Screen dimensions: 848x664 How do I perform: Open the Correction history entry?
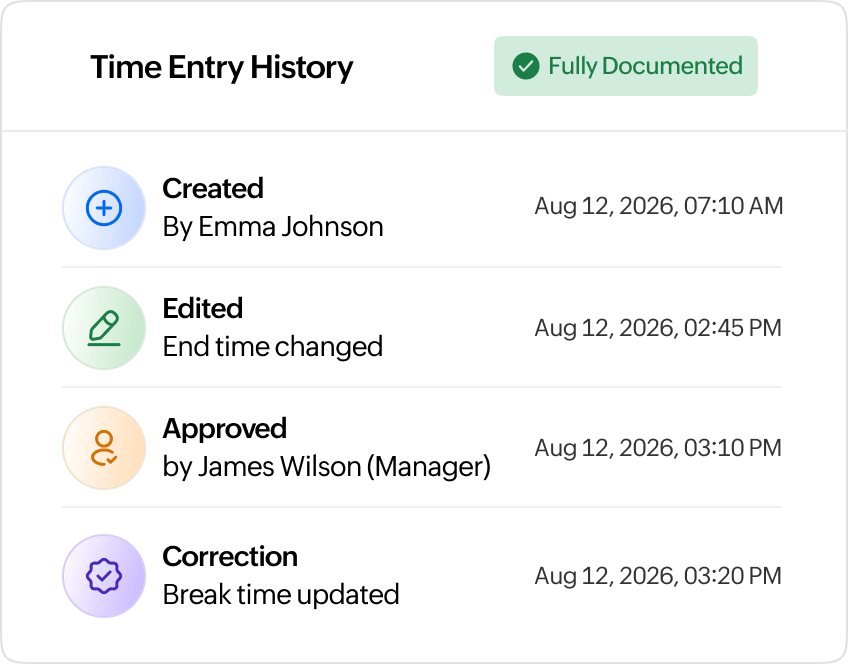(x=422, y=575)
